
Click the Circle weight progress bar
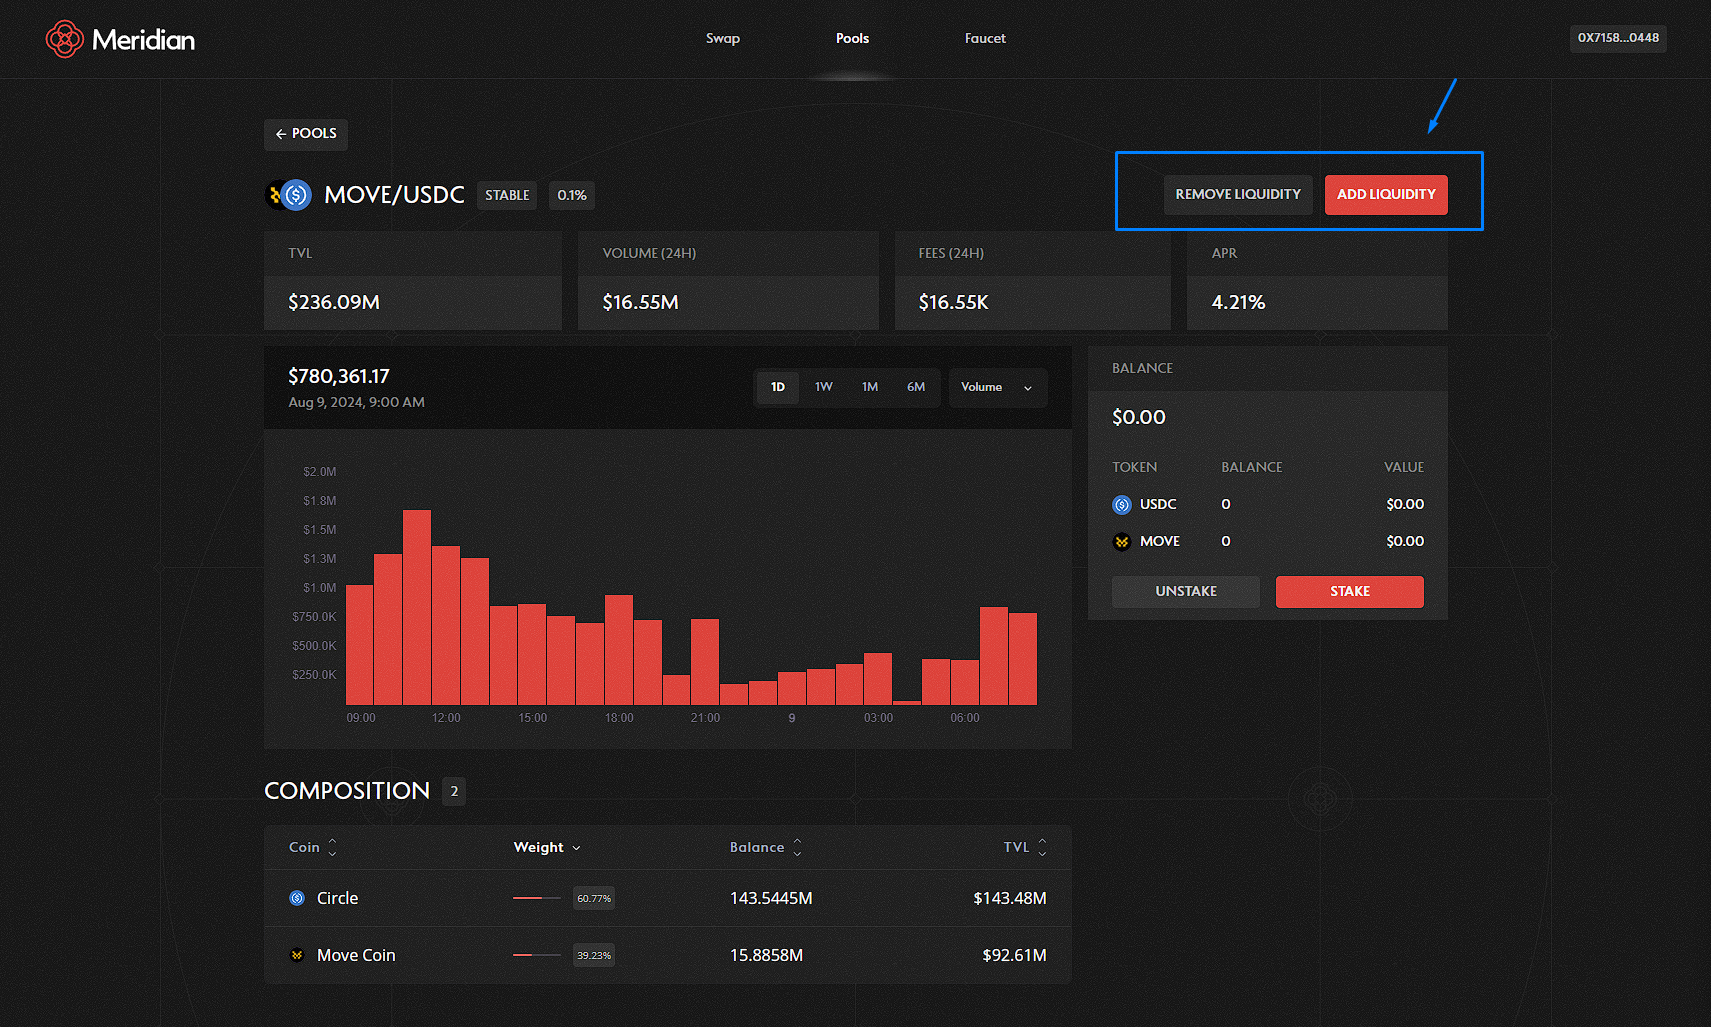537,898
